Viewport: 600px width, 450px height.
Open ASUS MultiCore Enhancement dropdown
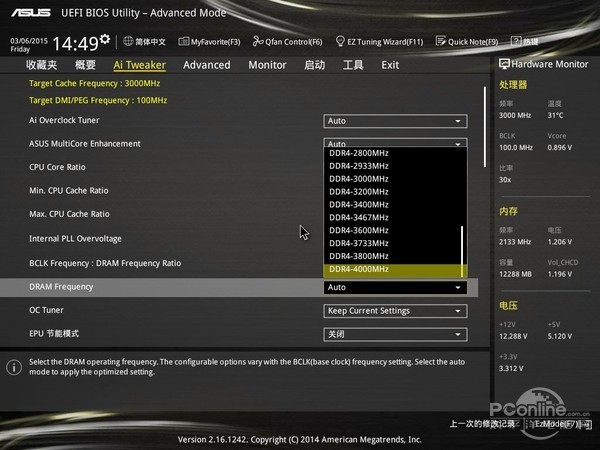click(395, 143)
